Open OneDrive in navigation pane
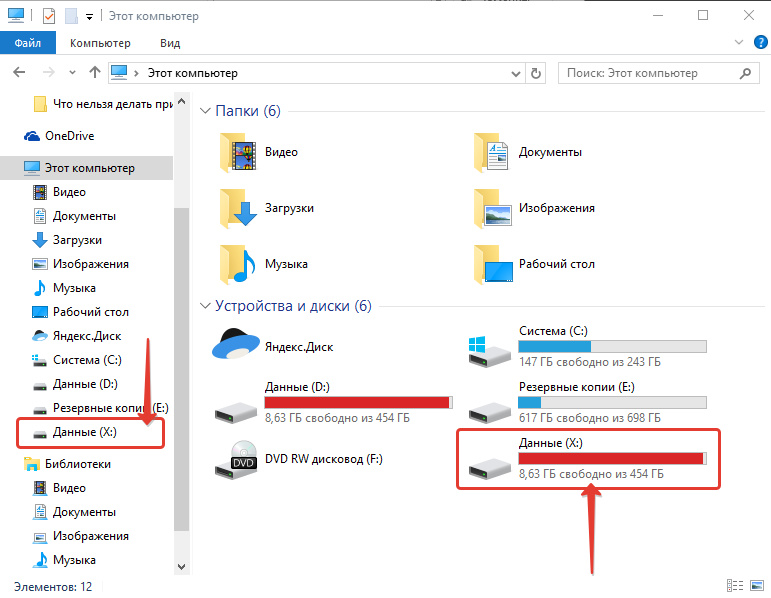 [59, 136]
